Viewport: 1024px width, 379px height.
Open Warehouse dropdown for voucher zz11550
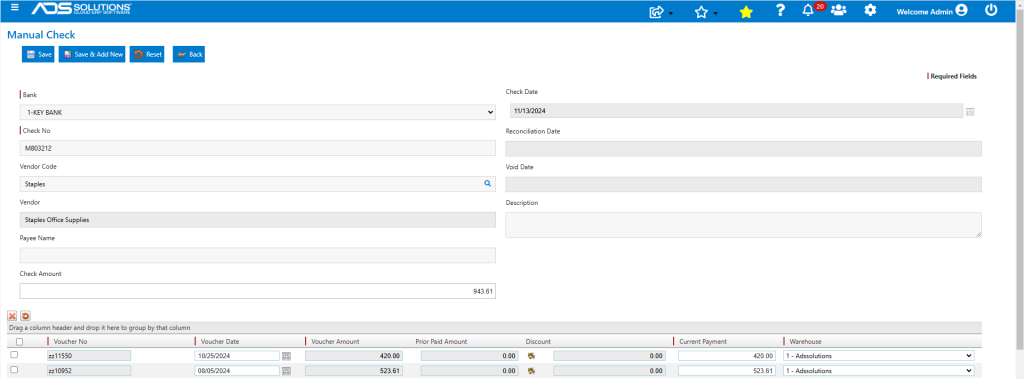click(878, 356)
